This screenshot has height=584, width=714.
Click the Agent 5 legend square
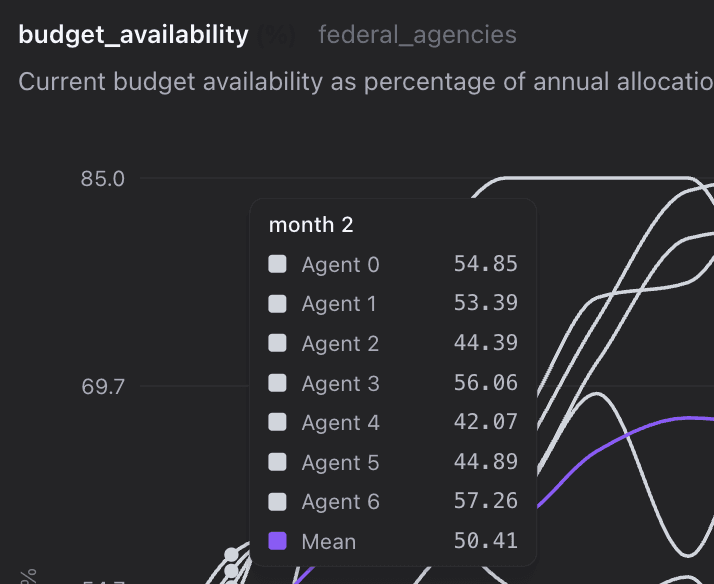click(278, 462)
